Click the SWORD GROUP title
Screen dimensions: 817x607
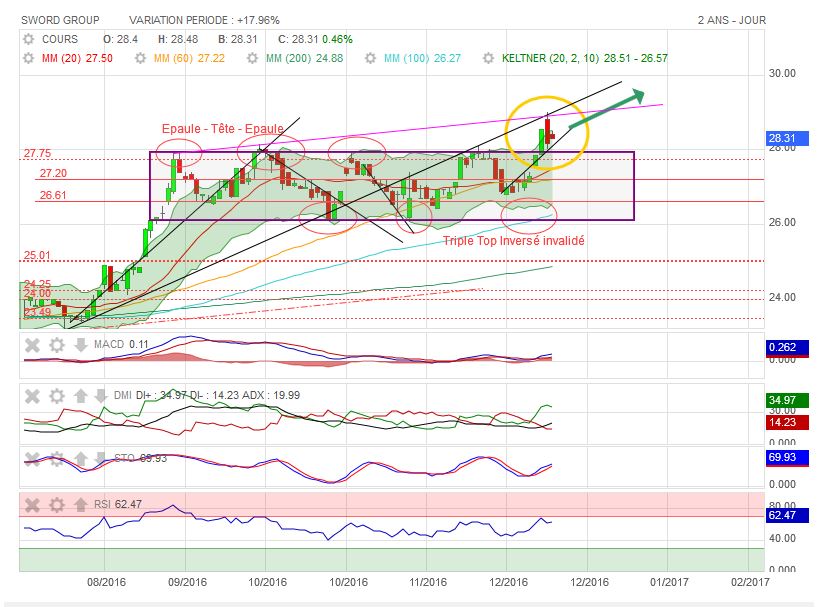click(60, 20)
